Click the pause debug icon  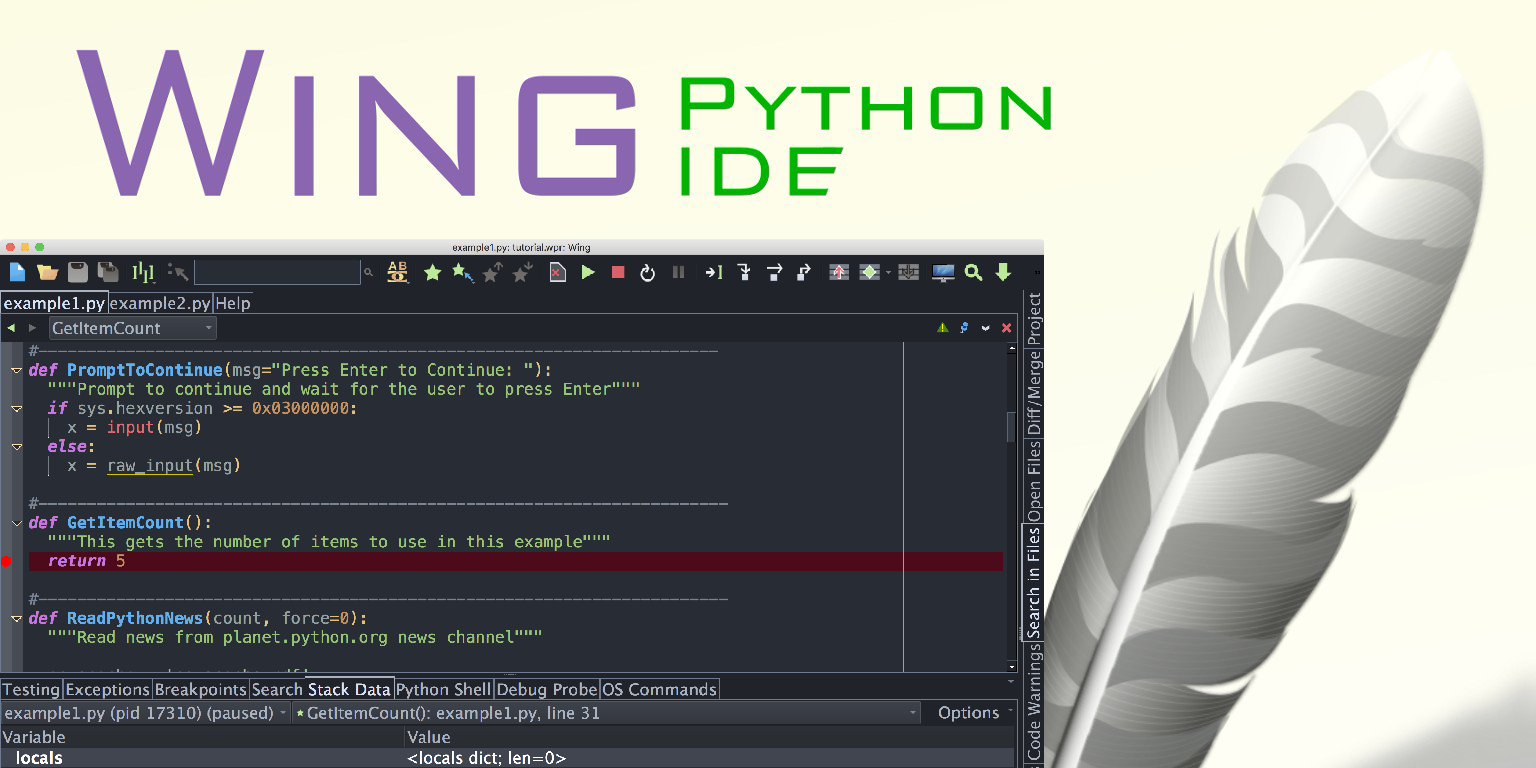678,272
